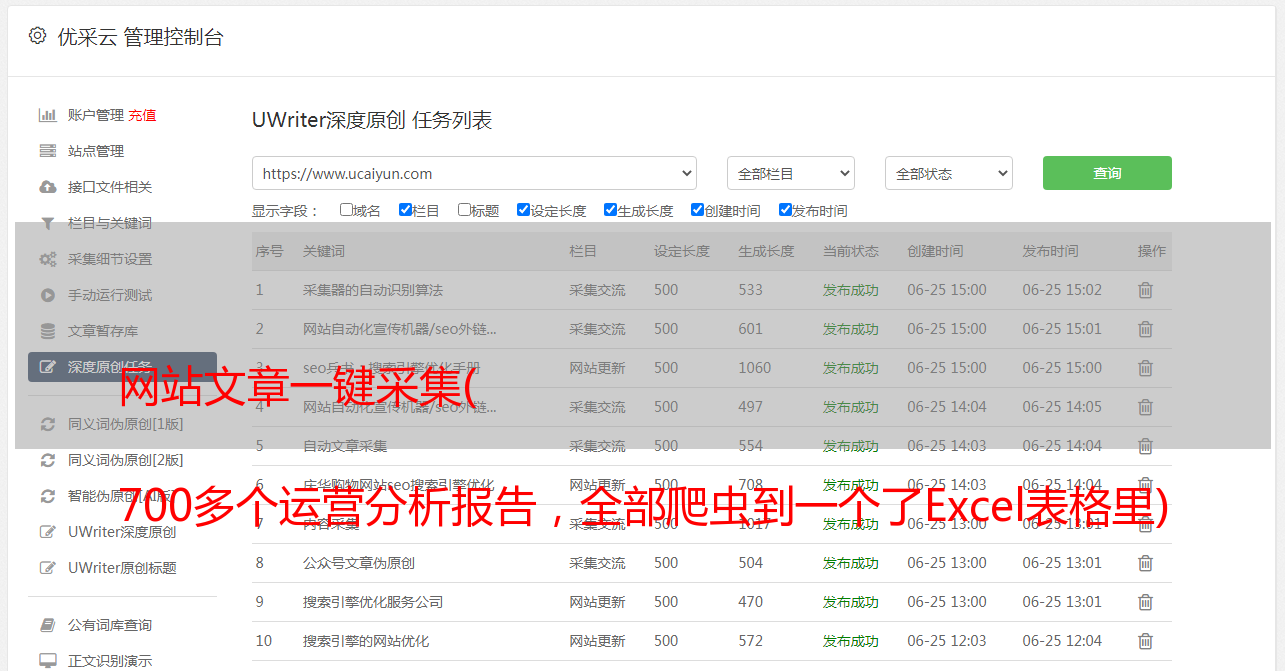Delete the 自动文章采集 task row
The width and height of the screenshot is (1285, 671).
coord(1145,446)
